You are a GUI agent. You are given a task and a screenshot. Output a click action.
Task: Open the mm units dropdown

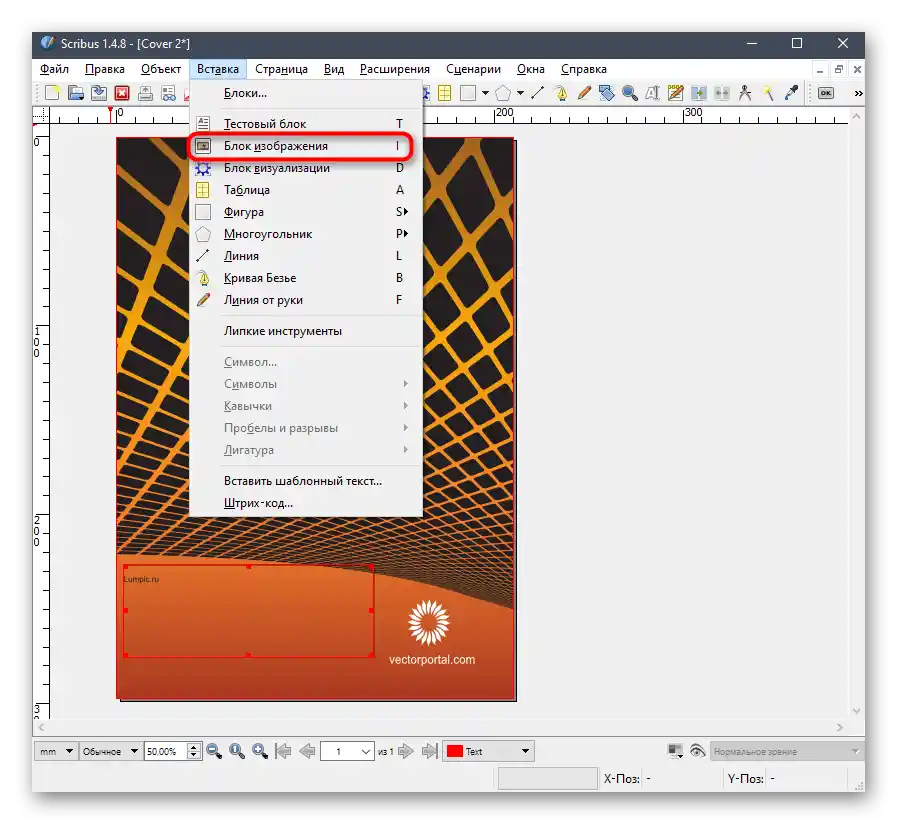(55, 751)
